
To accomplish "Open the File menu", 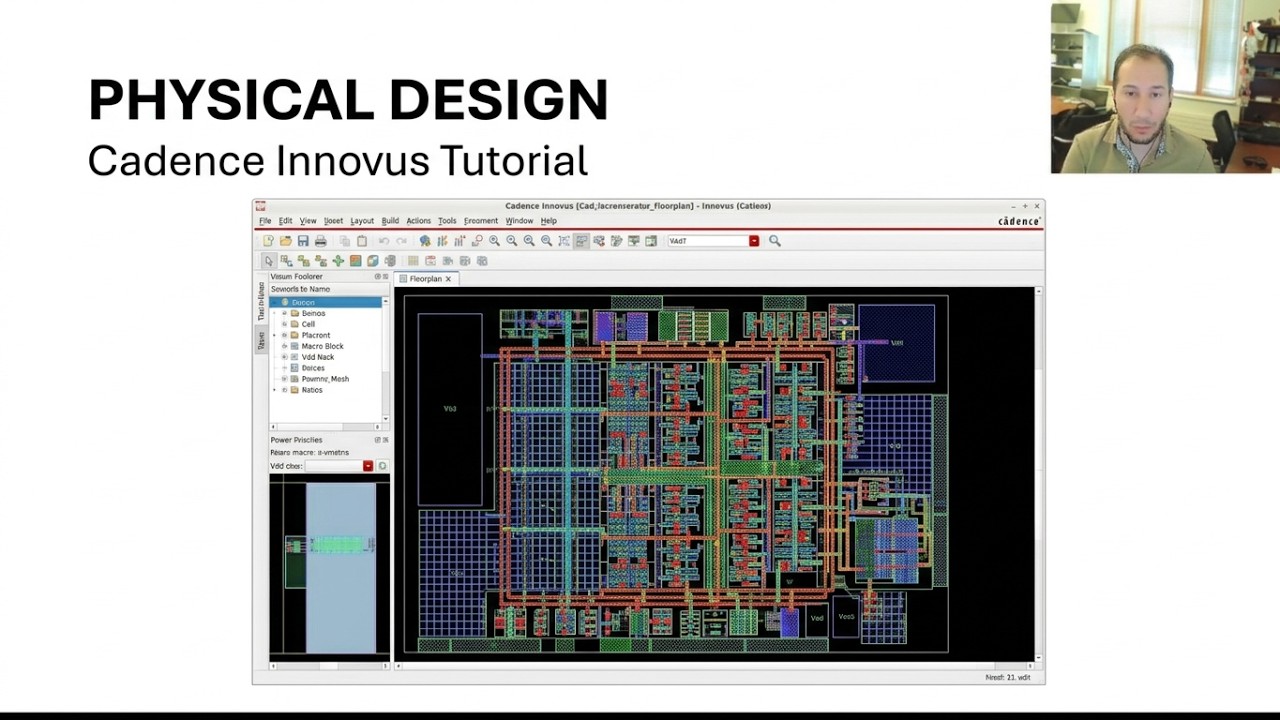I will 265,221.
